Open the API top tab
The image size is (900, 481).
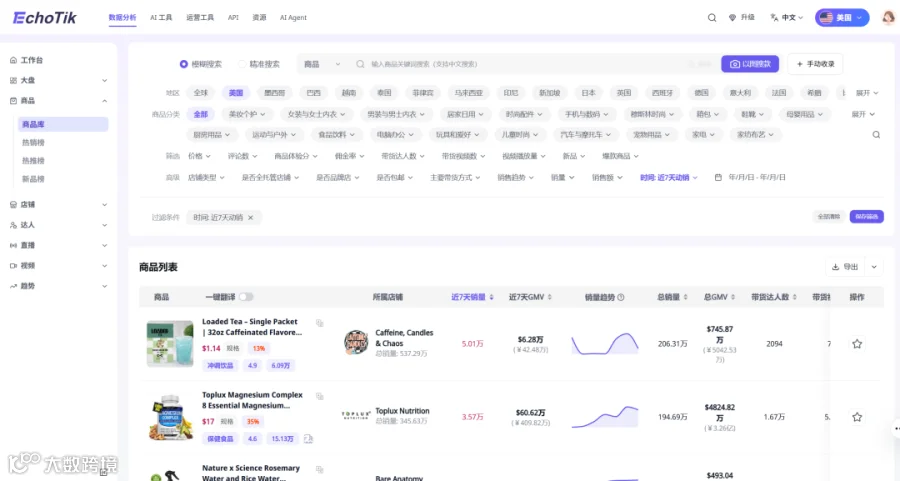pos(233,18)
